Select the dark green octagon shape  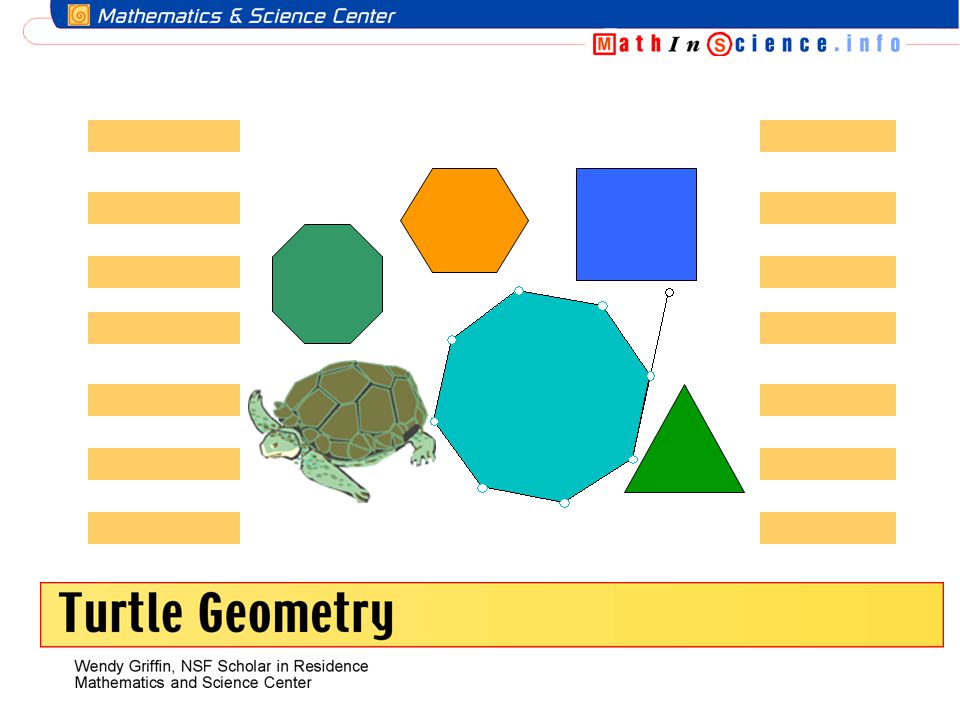point(328,284)
